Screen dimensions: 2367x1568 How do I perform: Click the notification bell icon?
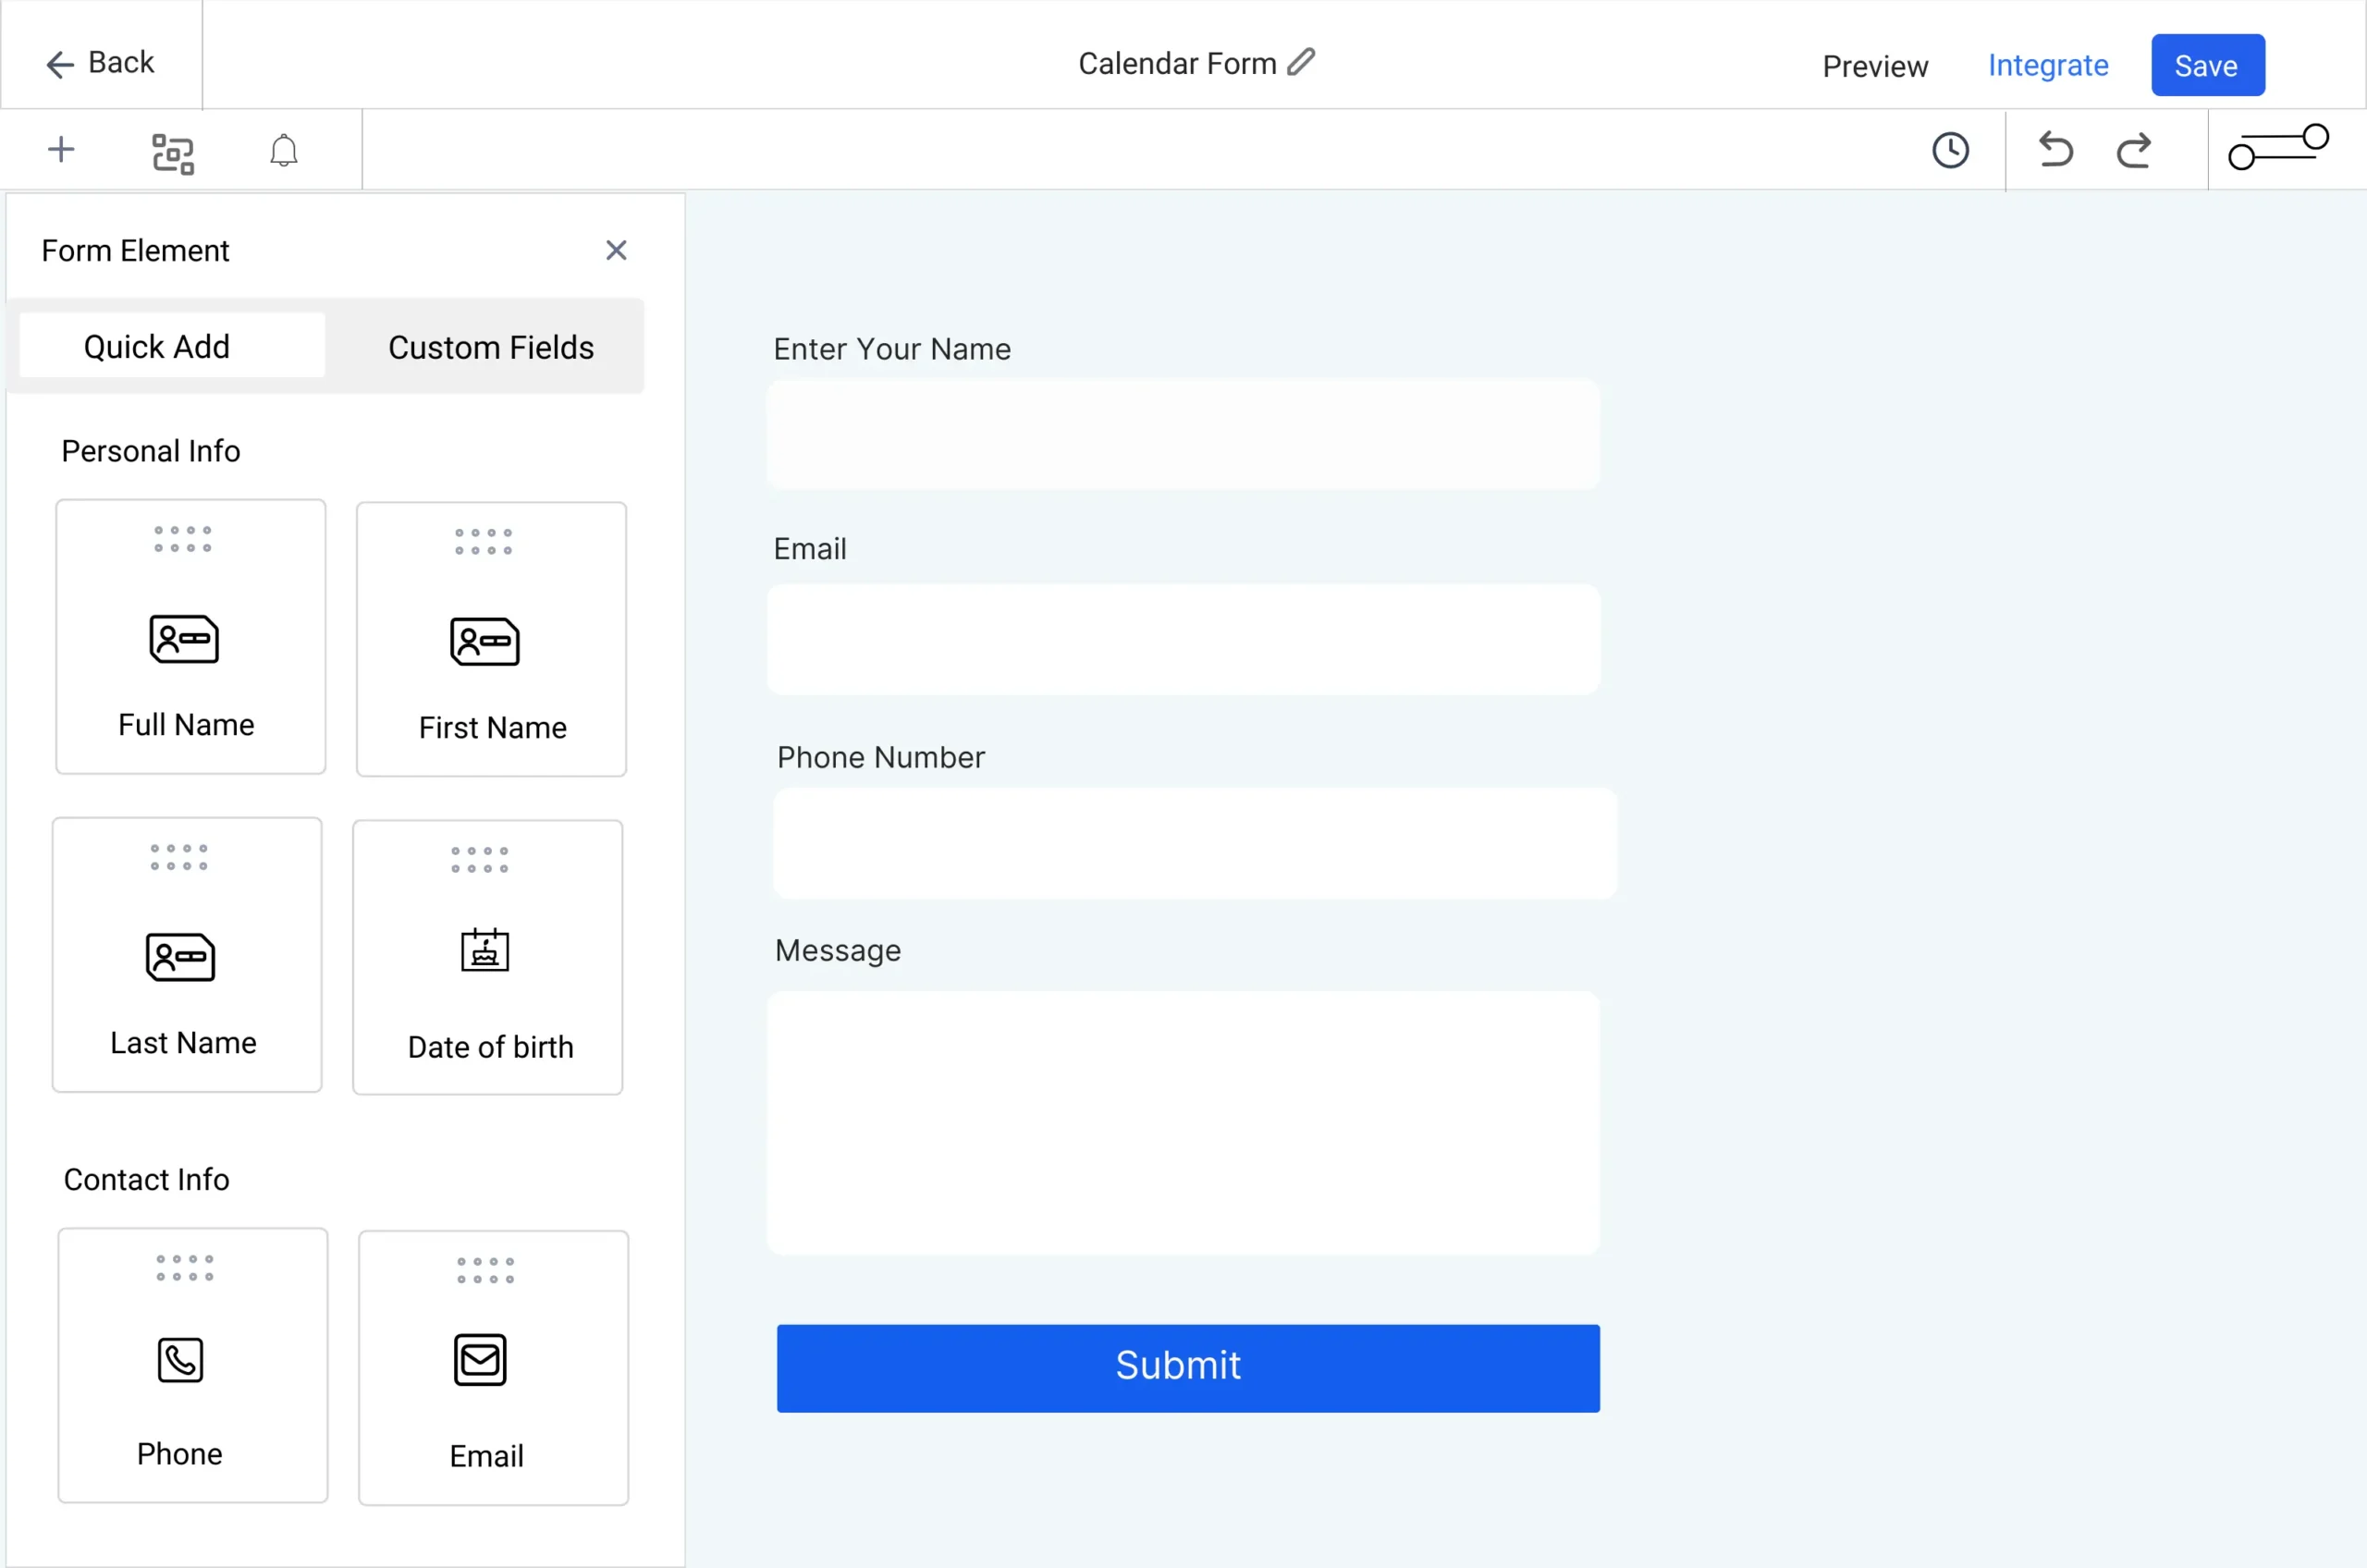tap(284, 151)
